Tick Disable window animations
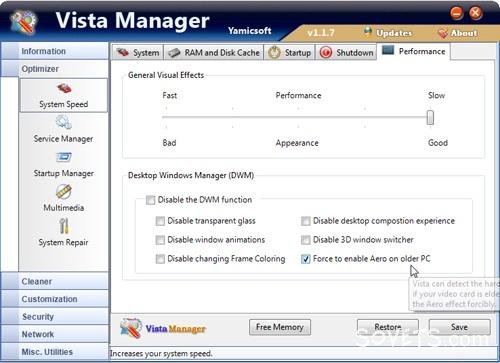 (x=160, y=240)
